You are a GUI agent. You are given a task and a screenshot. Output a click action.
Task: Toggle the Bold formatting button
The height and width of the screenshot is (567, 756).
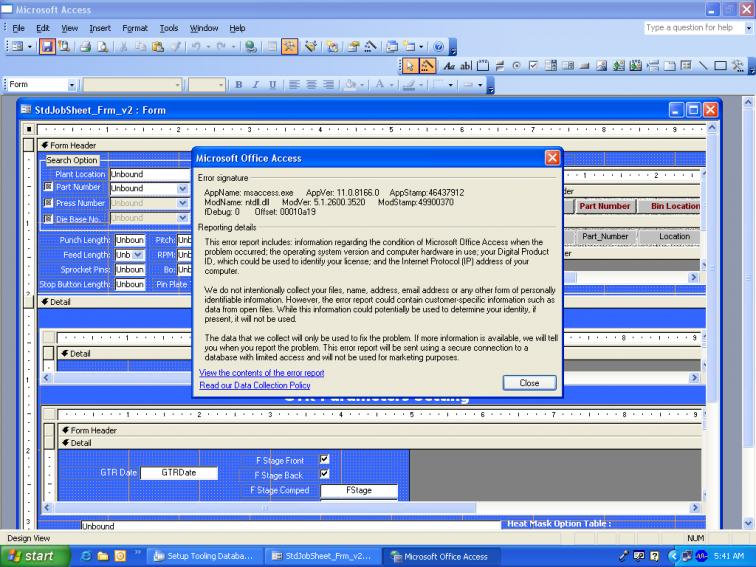(239, 85)
